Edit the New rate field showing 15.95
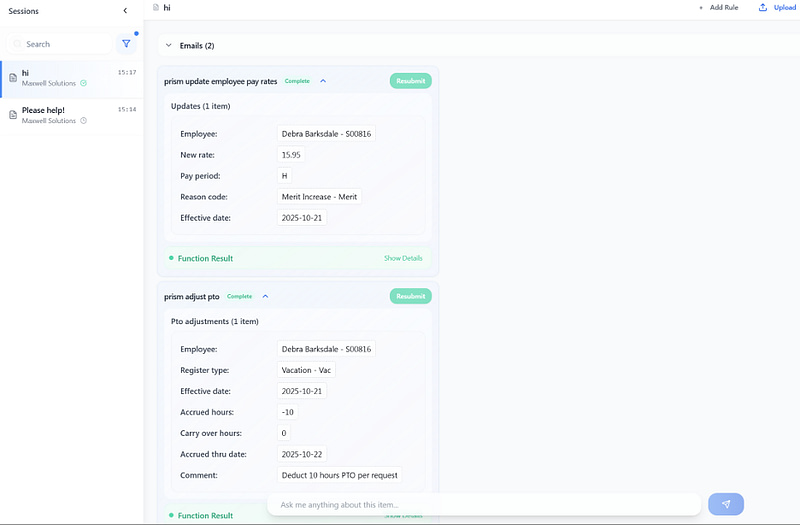Image resolution: width=800 pixels, height=525 pixels. coord(292,155)
